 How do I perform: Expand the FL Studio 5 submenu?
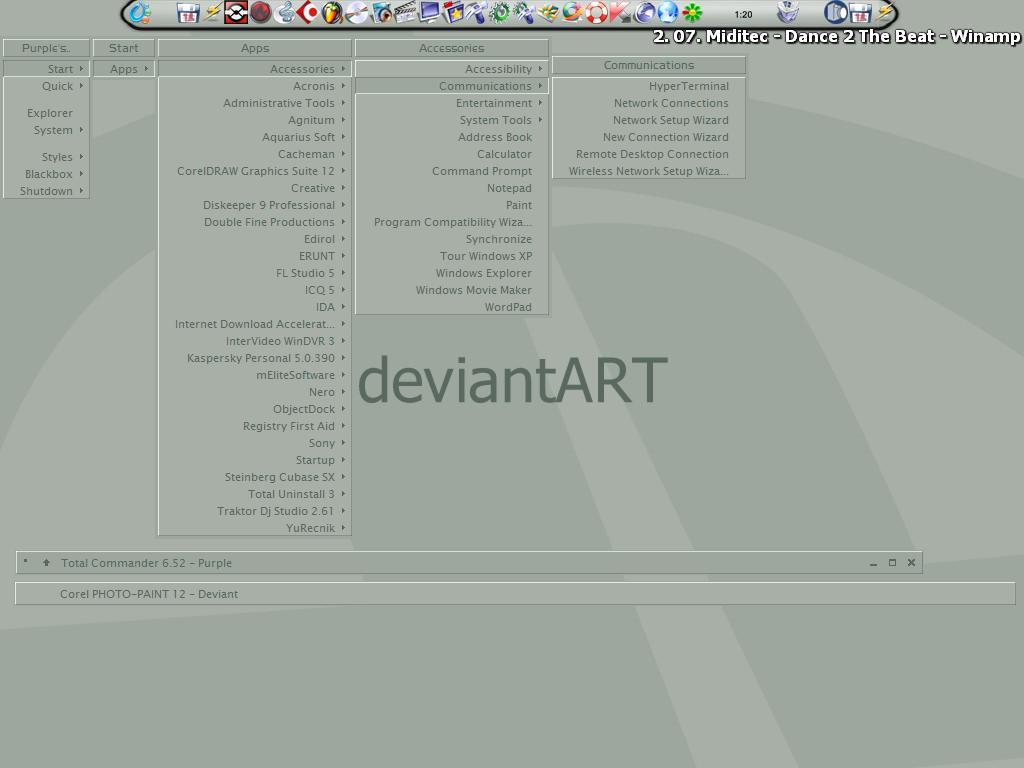(x=255, y=272)
